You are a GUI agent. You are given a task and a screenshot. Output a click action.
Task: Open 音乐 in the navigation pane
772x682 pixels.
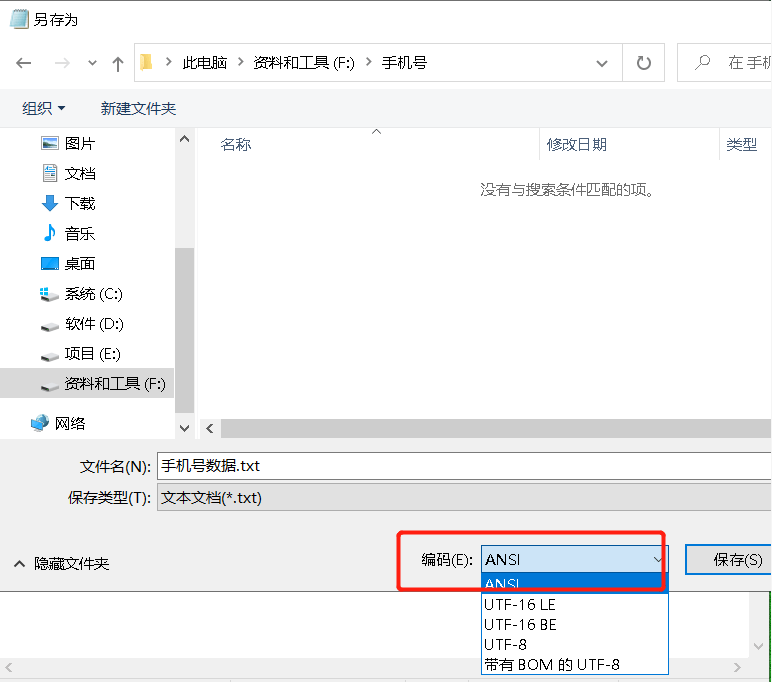pos(80,233)
